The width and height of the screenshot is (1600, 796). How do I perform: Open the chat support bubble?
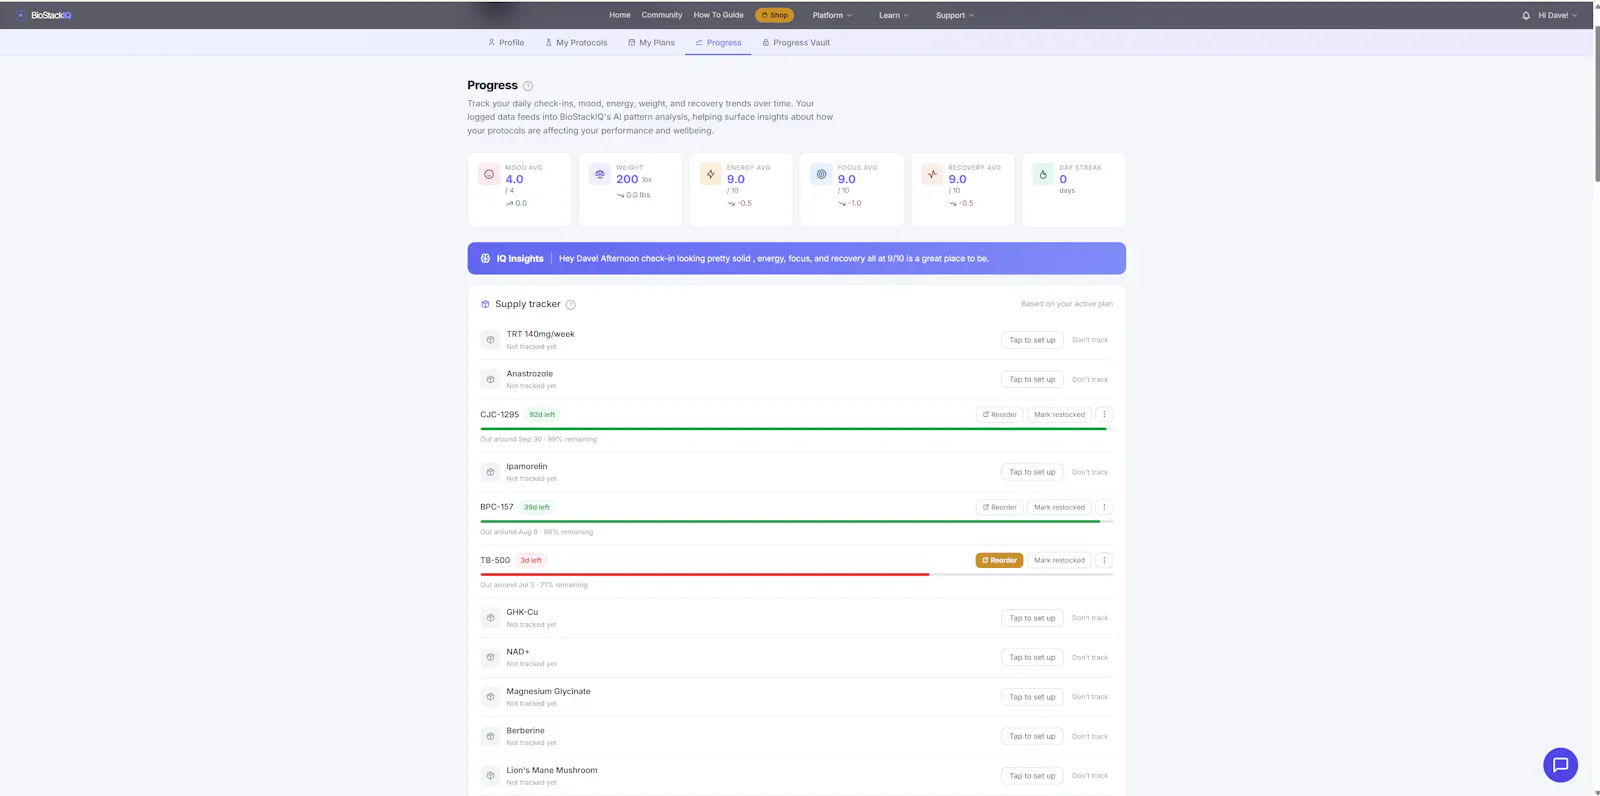1560,765
